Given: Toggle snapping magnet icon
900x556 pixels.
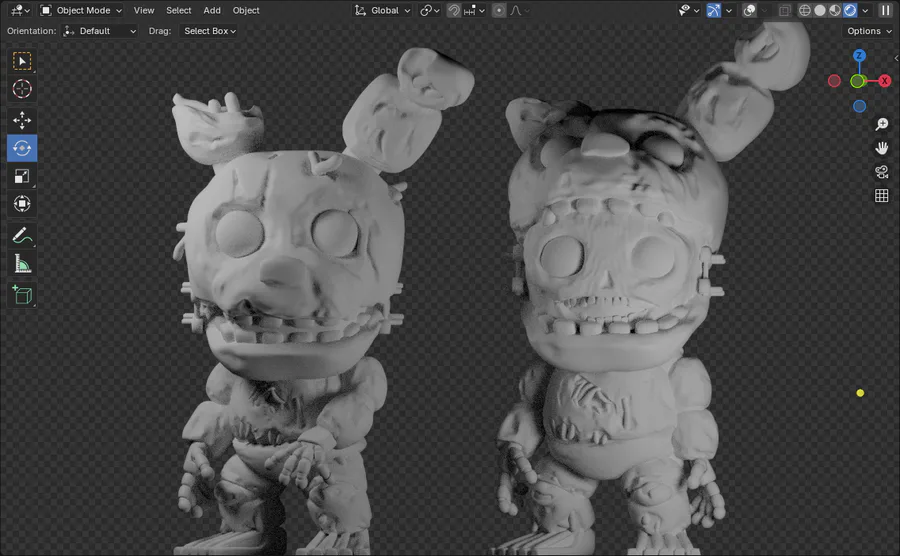Looking at the screenshot, I should [453, 10].
